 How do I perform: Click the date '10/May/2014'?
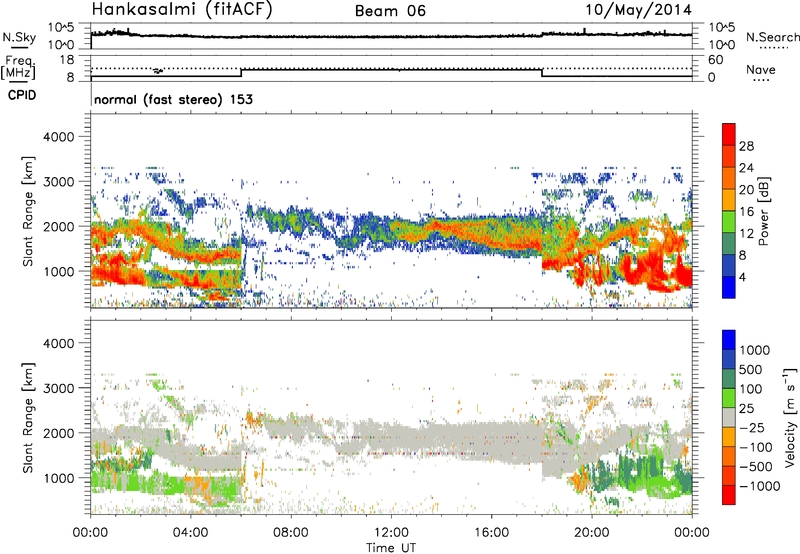pyautogui.click(x=638, y=10)
